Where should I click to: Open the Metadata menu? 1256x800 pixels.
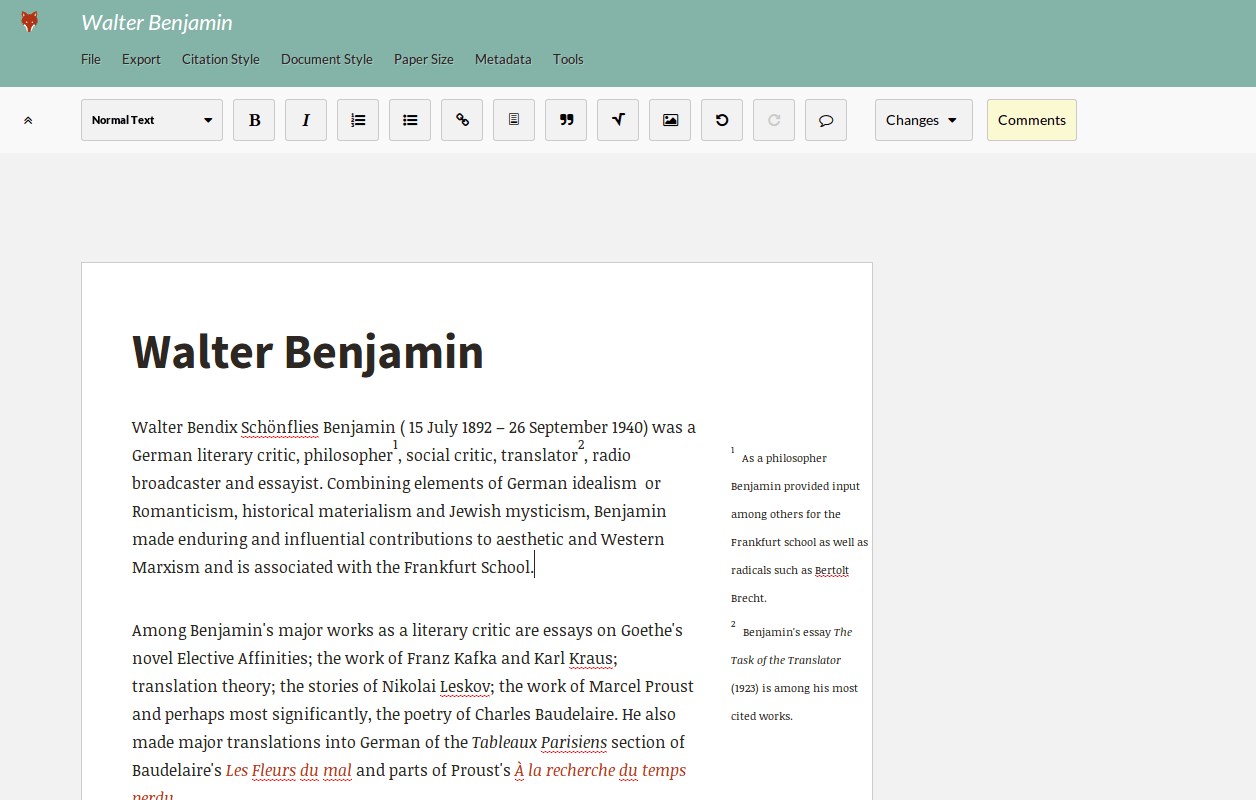point(503,59)
